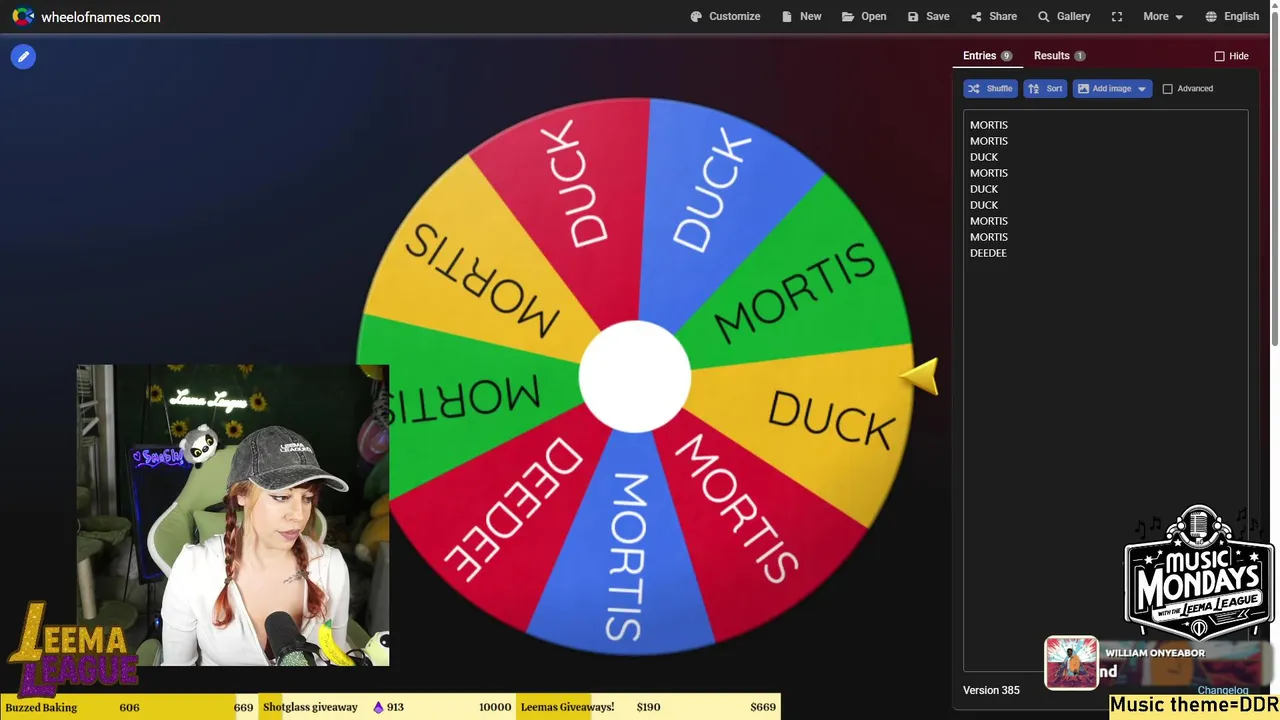
Task: Open the Gallery search
Action: pyautogui.click(x=1064, y=16)
